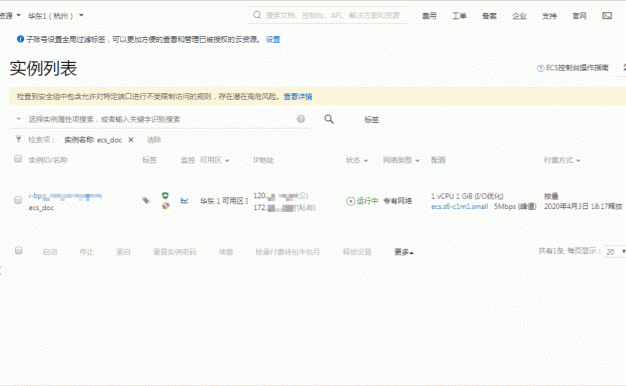
Task: Click 查看详情 link in security warning banner
Action: click(x=298, y=97)
